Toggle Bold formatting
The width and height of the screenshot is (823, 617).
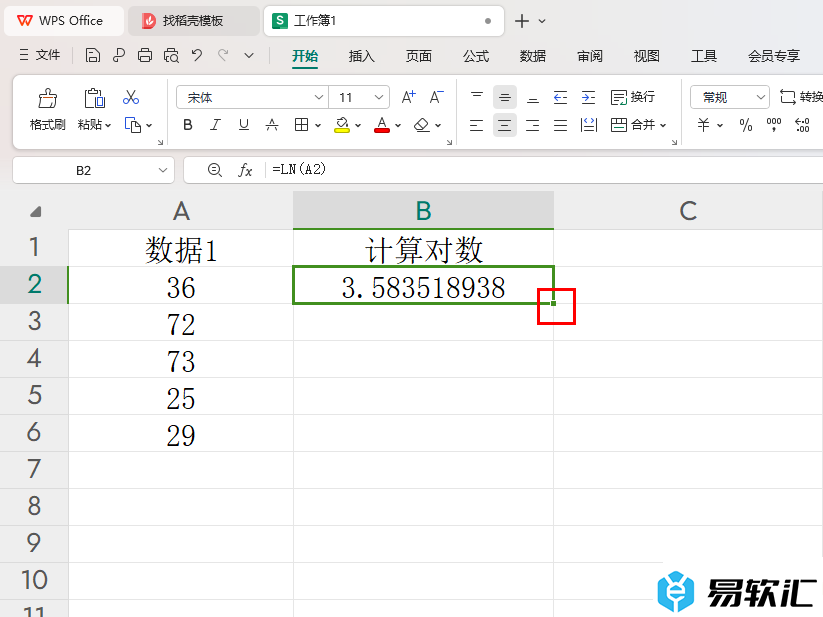[187, 125]
